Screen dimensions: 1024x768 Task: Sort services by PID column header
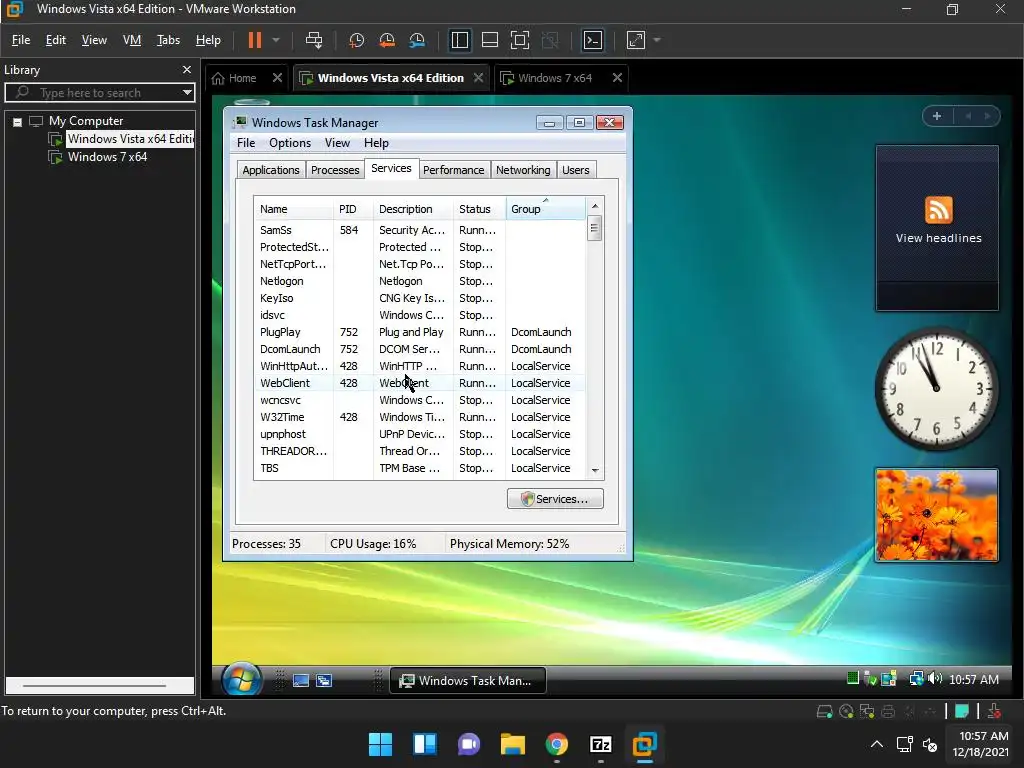click(353, 210)
